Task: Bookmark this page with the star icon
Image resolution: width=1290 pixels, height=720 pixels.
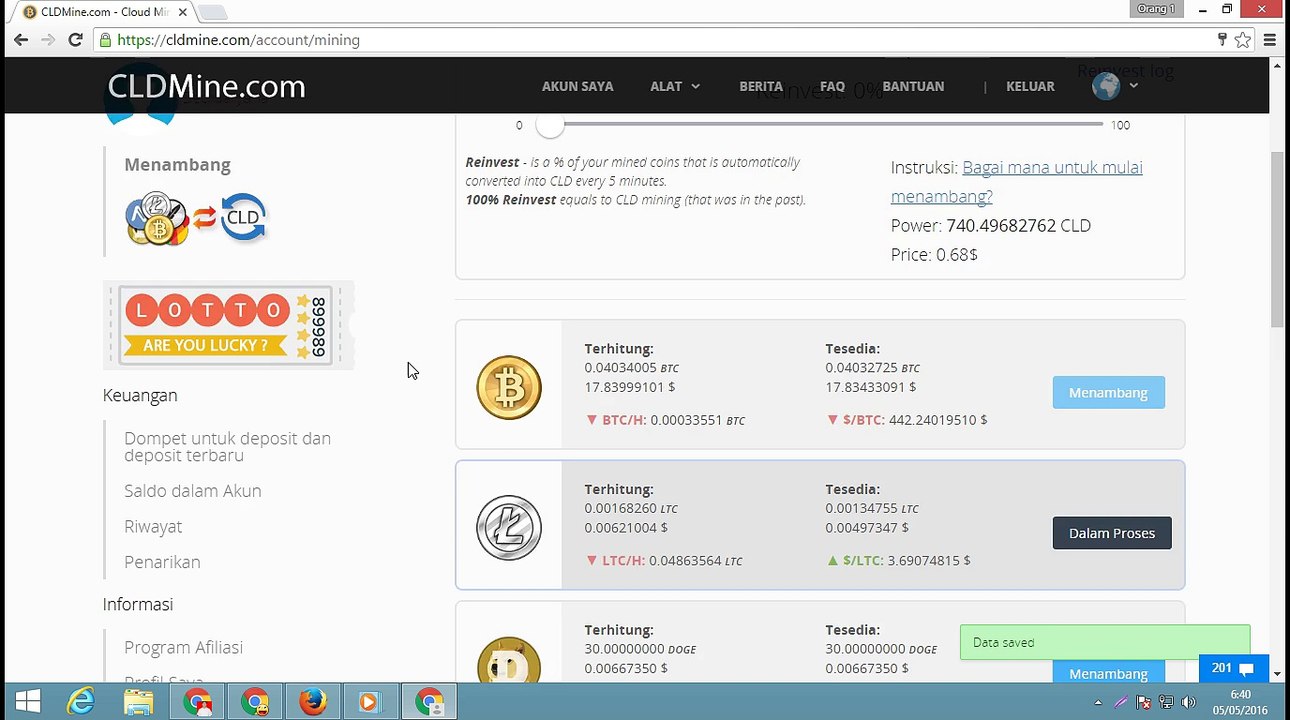Action: (1243, 40)
